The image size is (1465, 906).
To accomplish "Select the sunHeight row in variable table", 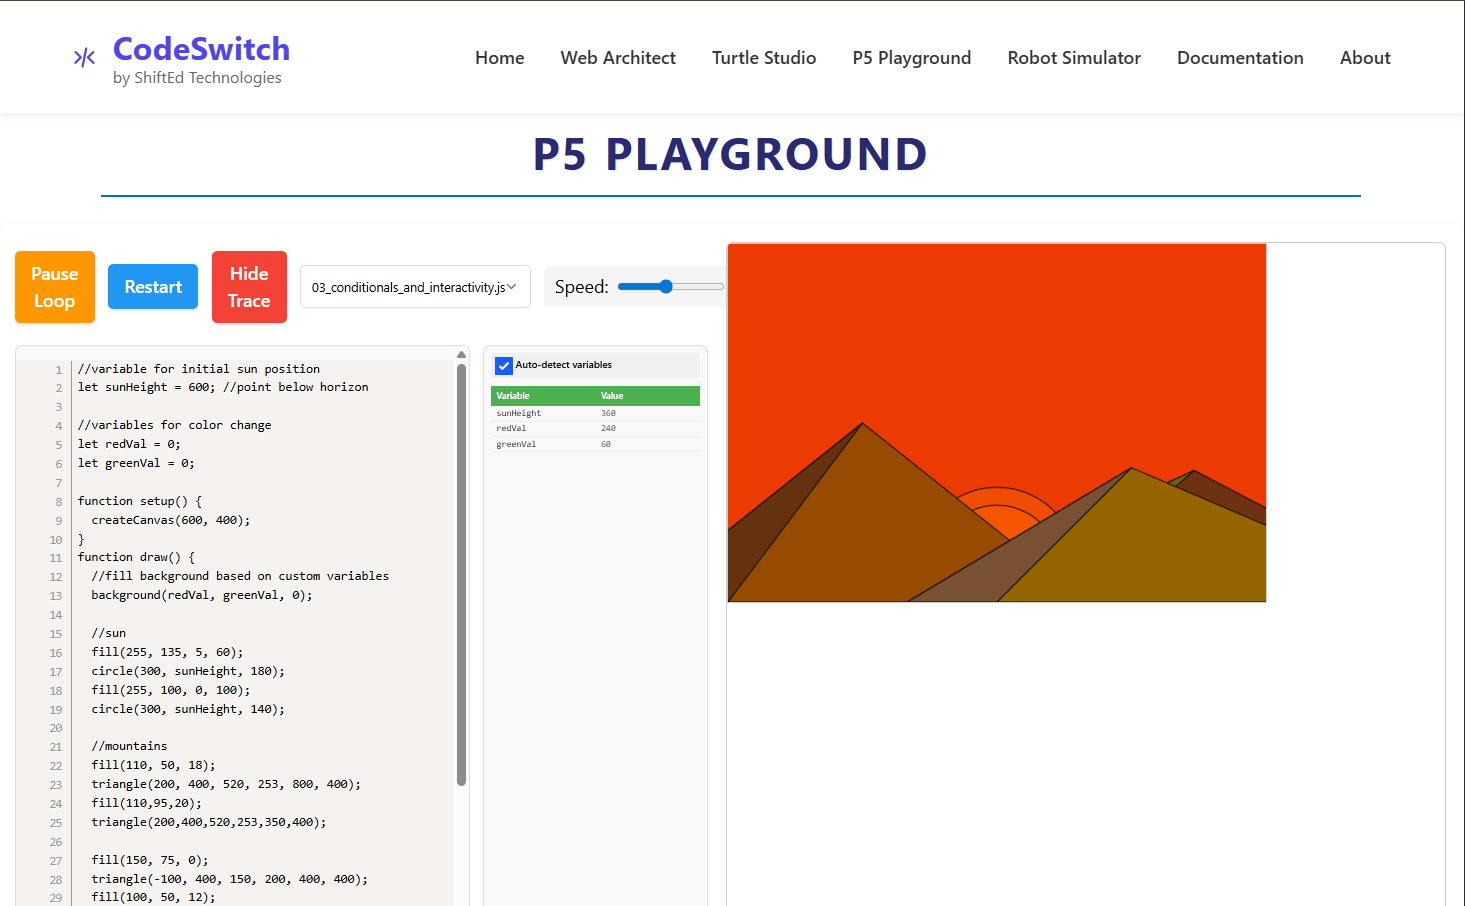I will (594, 413).
